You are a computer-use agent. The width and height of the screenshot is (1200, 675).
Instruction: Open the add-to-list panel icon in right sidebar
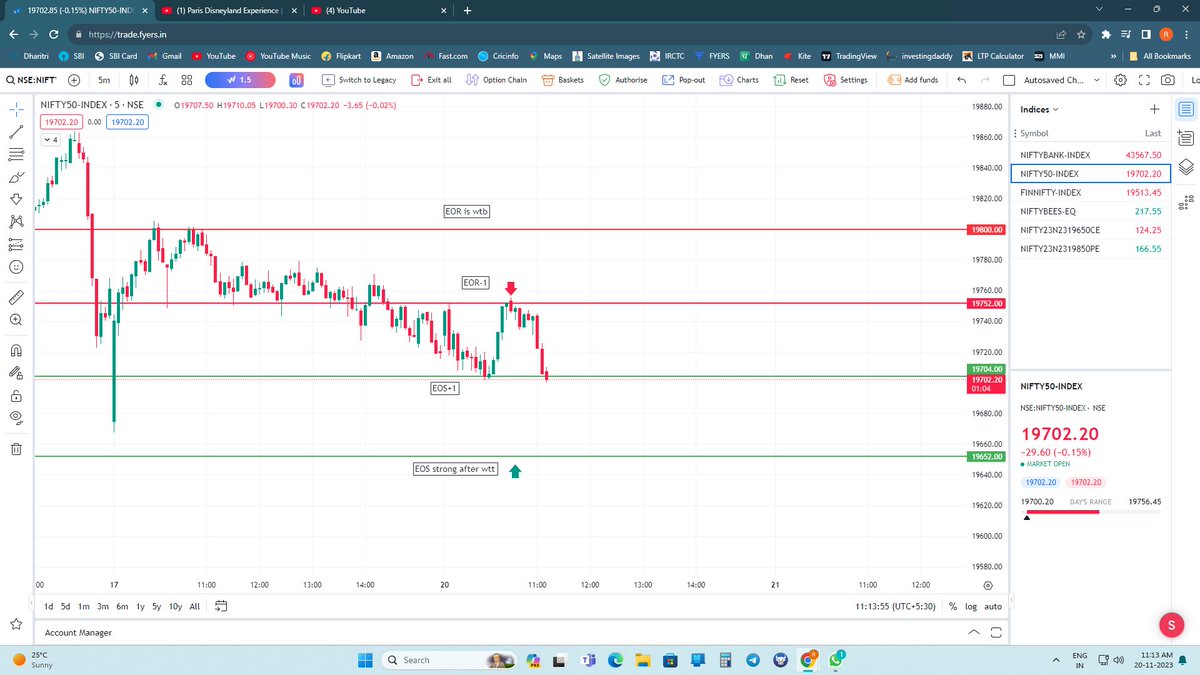point(1186,138)
